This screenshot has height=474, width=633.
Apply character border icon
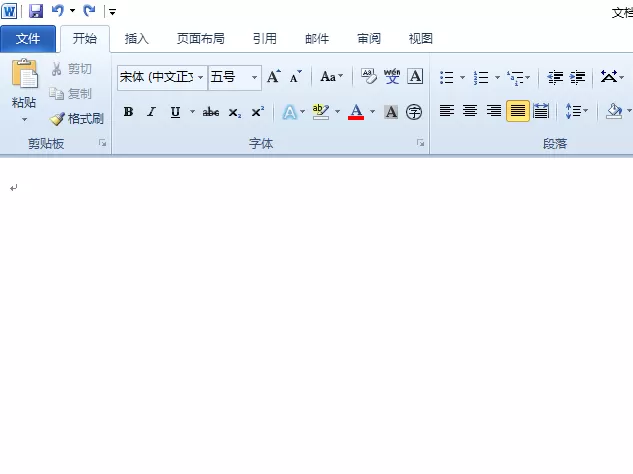(x=415, y=77)
